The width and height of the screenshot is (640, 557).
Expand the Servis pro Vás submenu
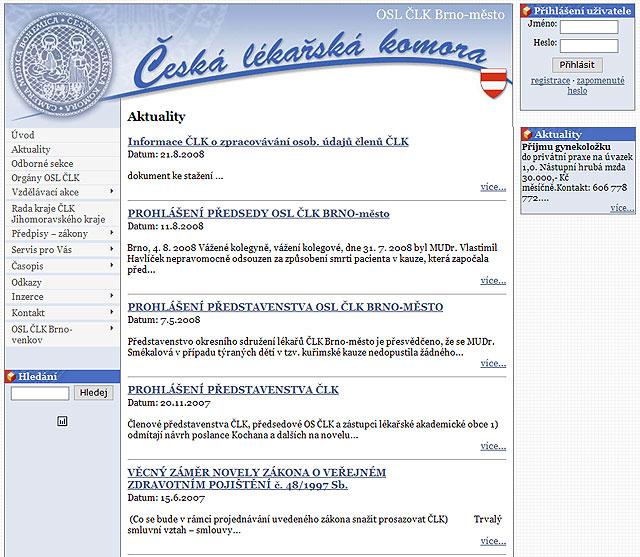112,249
